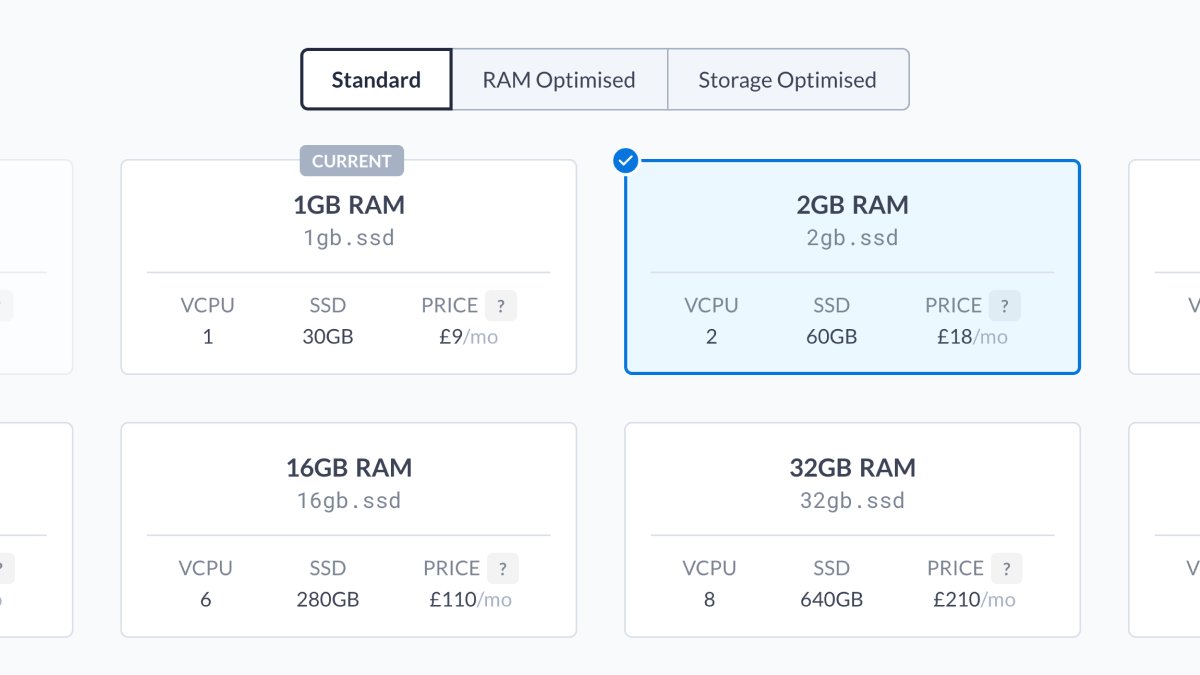
Task: Open the RAM Optimised tab
Action: 559,79
